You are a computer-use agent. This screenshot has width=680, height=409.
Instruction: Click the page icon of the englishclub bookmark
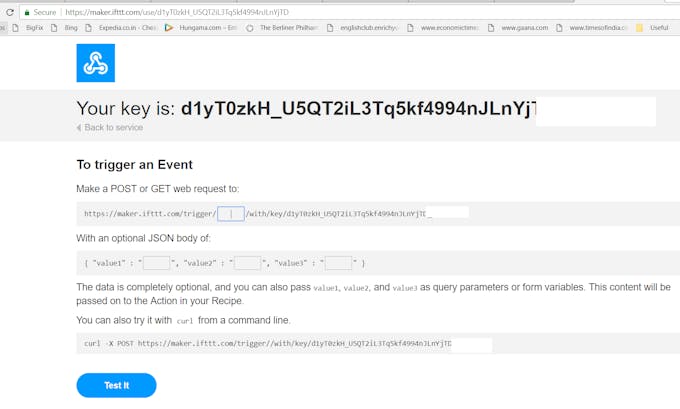330,28
